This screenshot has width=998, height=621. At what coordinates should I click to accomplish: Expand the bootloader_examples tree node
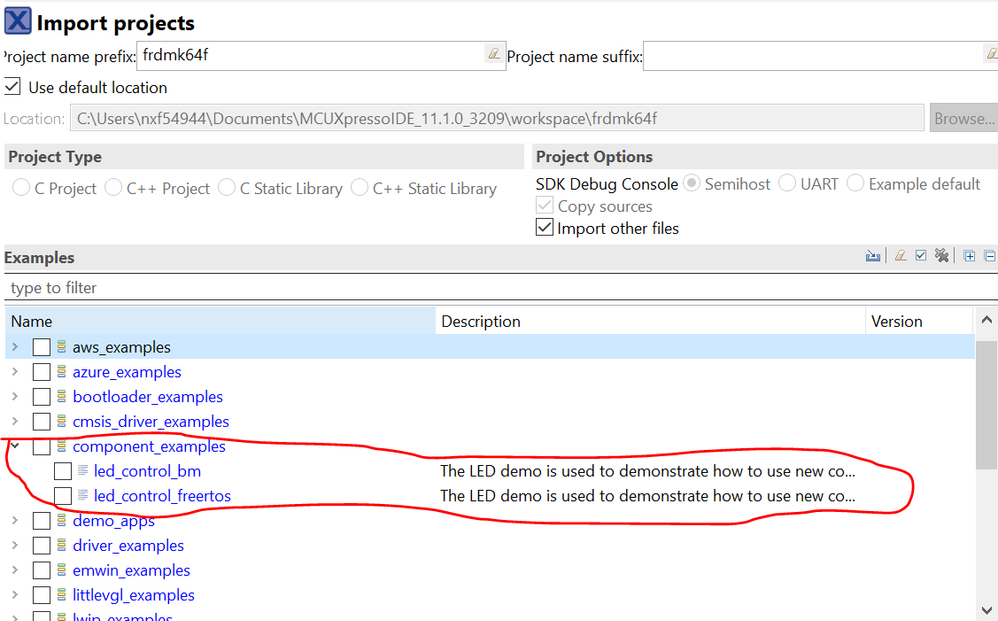pyautogui.click(x=15, y=396)
